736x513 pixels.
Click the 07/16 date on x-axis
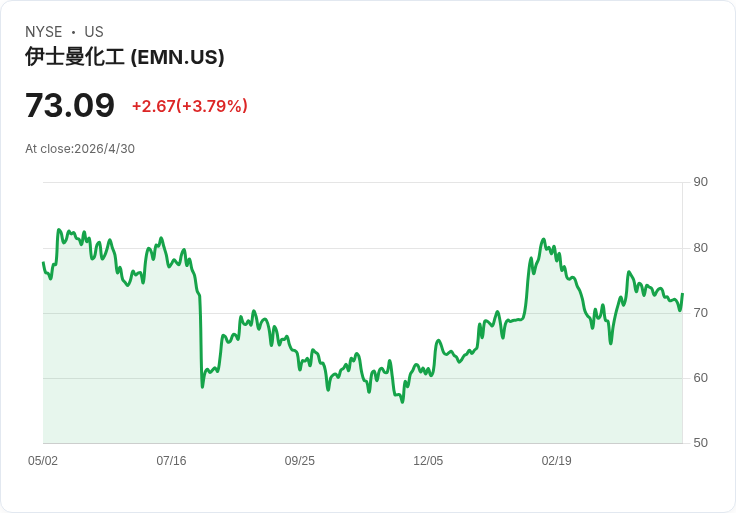171,460
